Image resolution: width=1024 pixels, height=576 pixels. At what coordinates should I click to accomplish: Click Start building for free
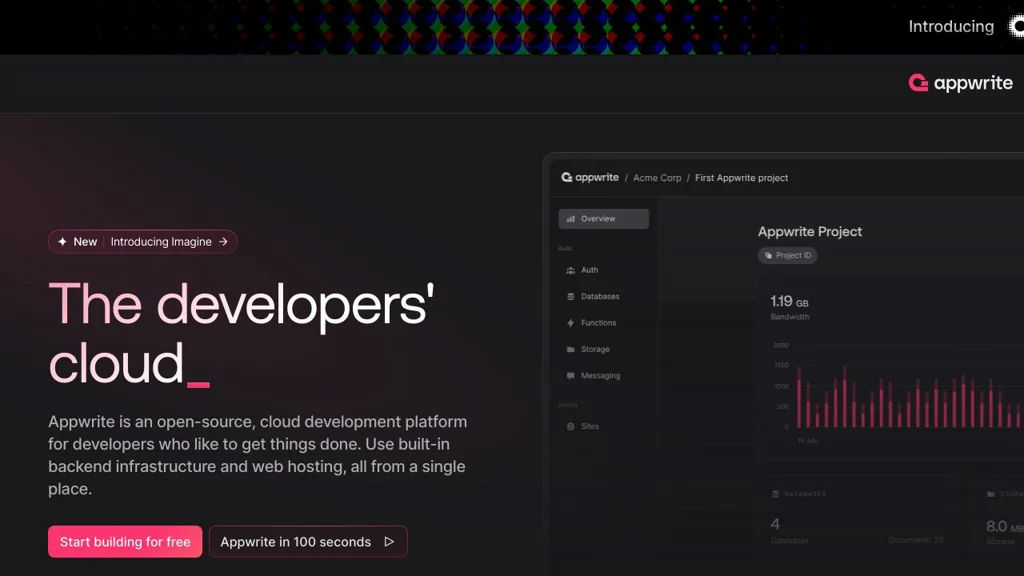point(124,541)
